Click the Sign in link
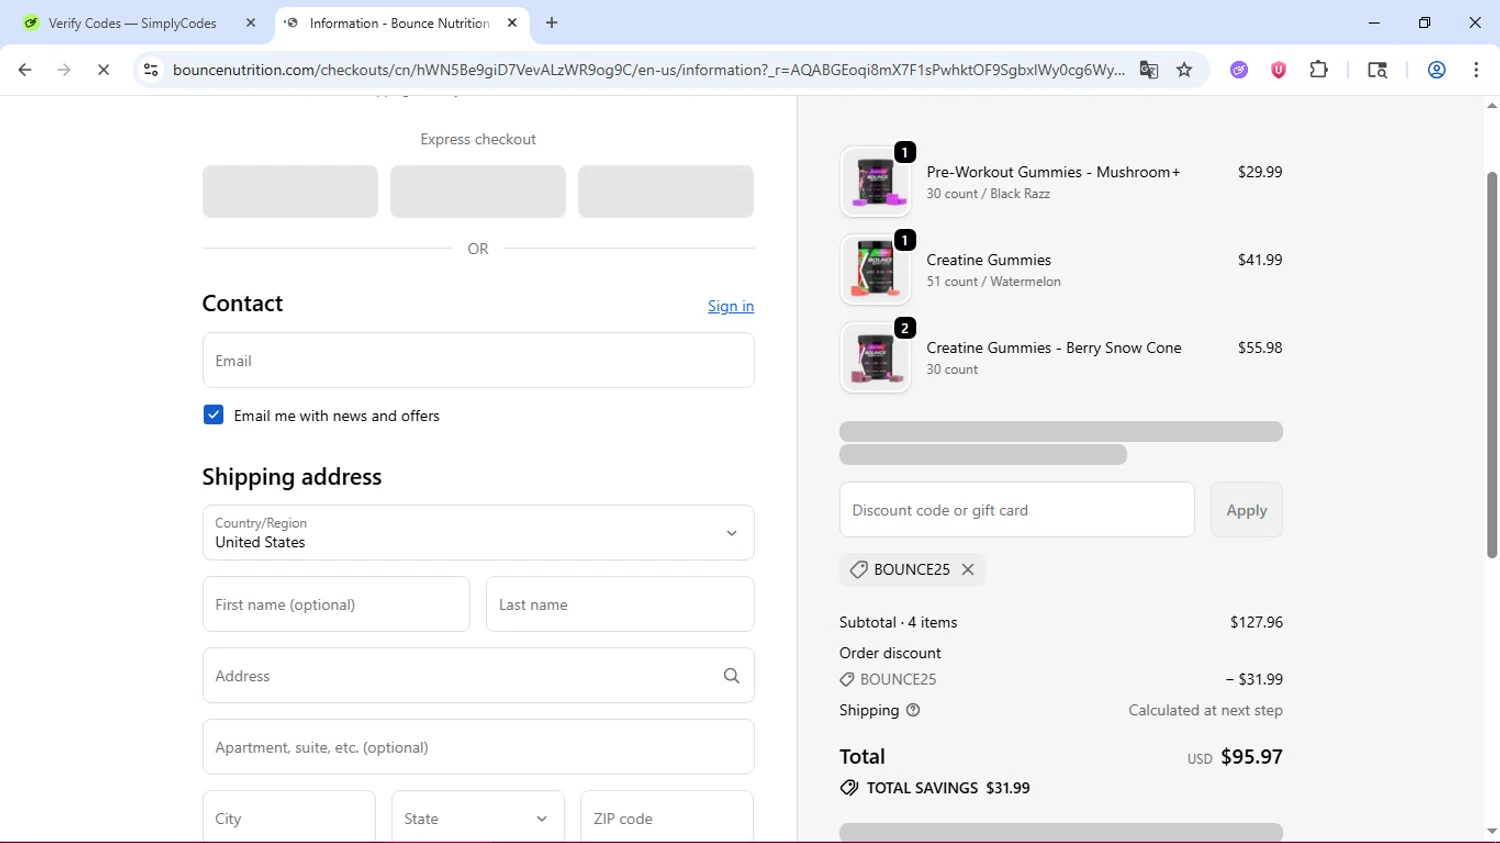 click(731, 306)
